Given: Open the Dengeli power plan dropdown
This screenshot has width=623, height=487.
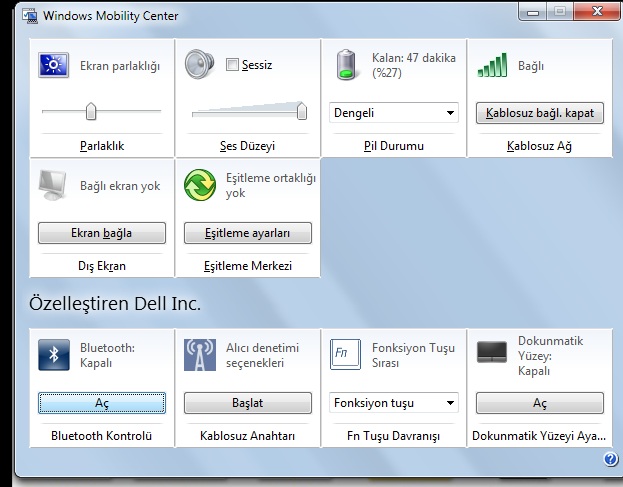Looking at the screenshot, I should pos(393,113).
